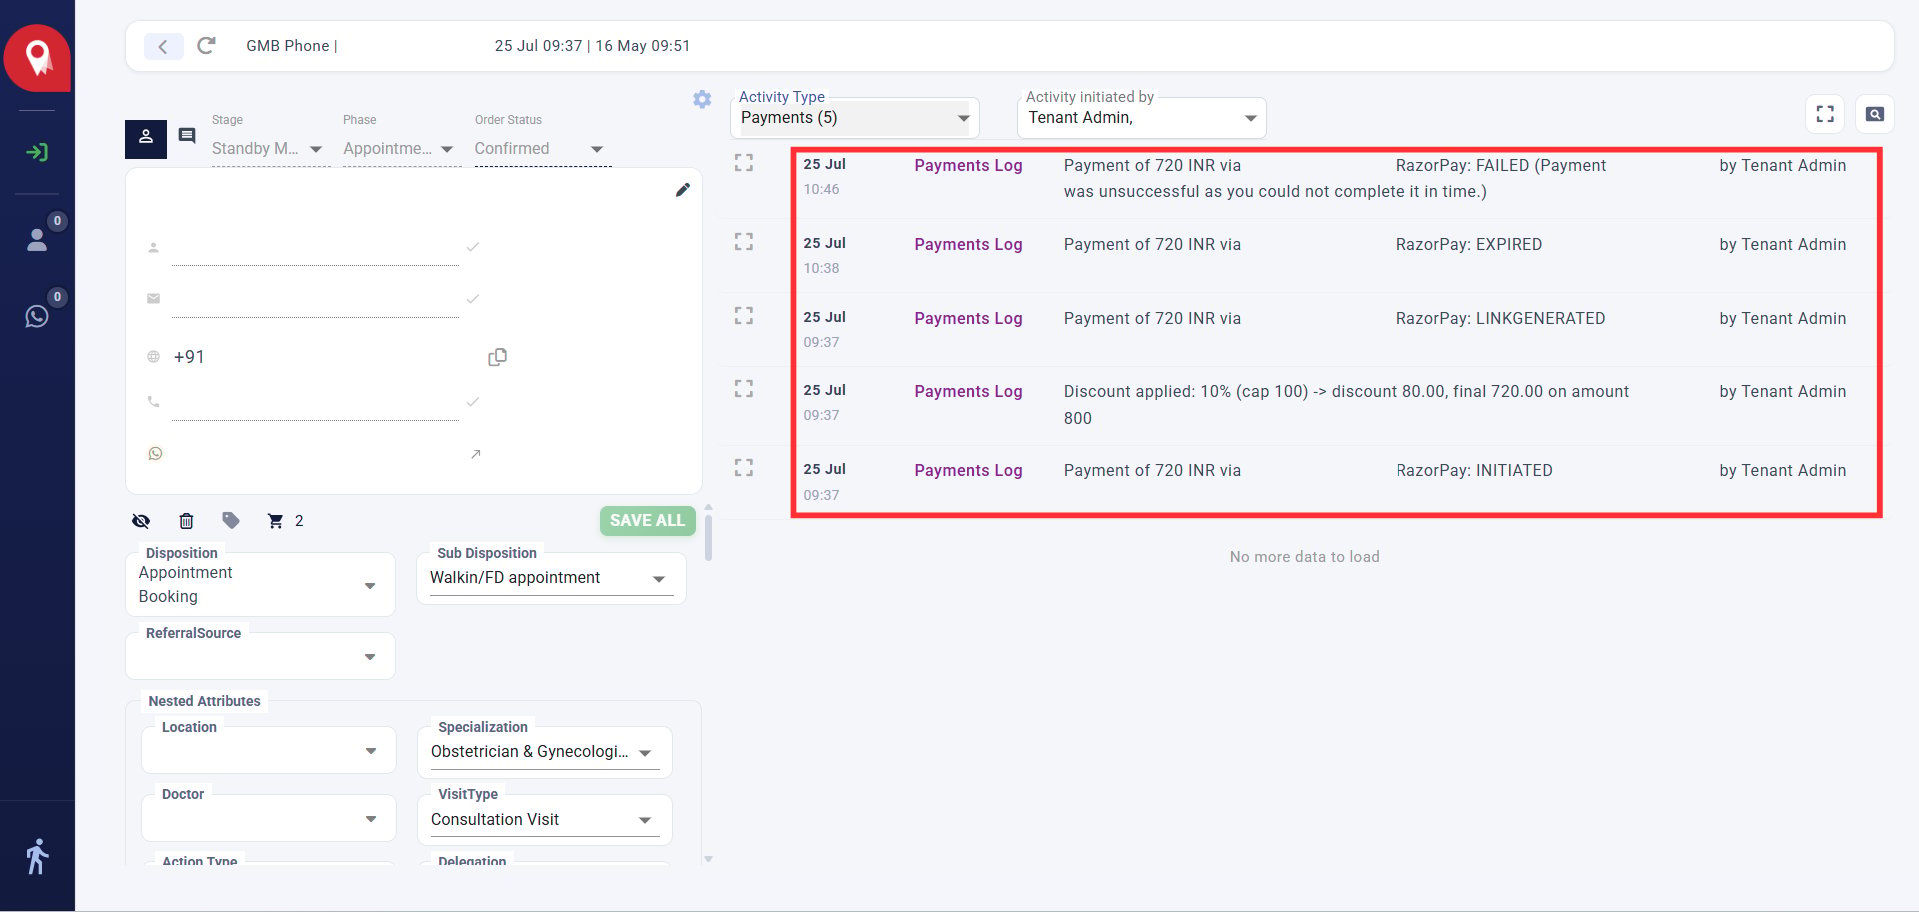This screenshot has width=1919, height=912.
Task: Click the pencil edit icon
Action: (x=683, y=190)
